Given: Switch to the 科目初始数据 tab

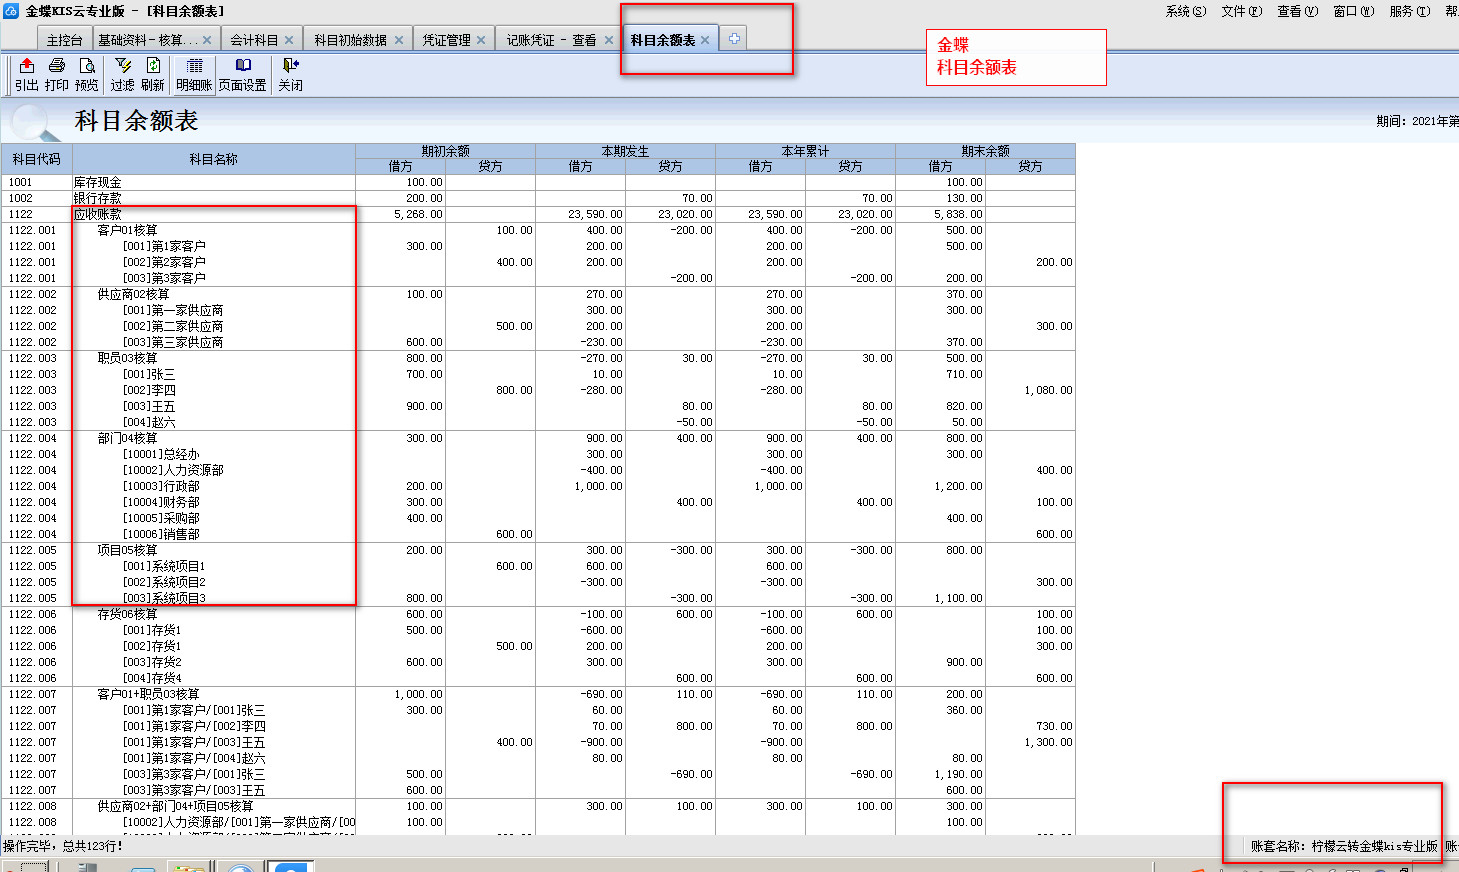Looking at the screenshot, I should [350, 40].
